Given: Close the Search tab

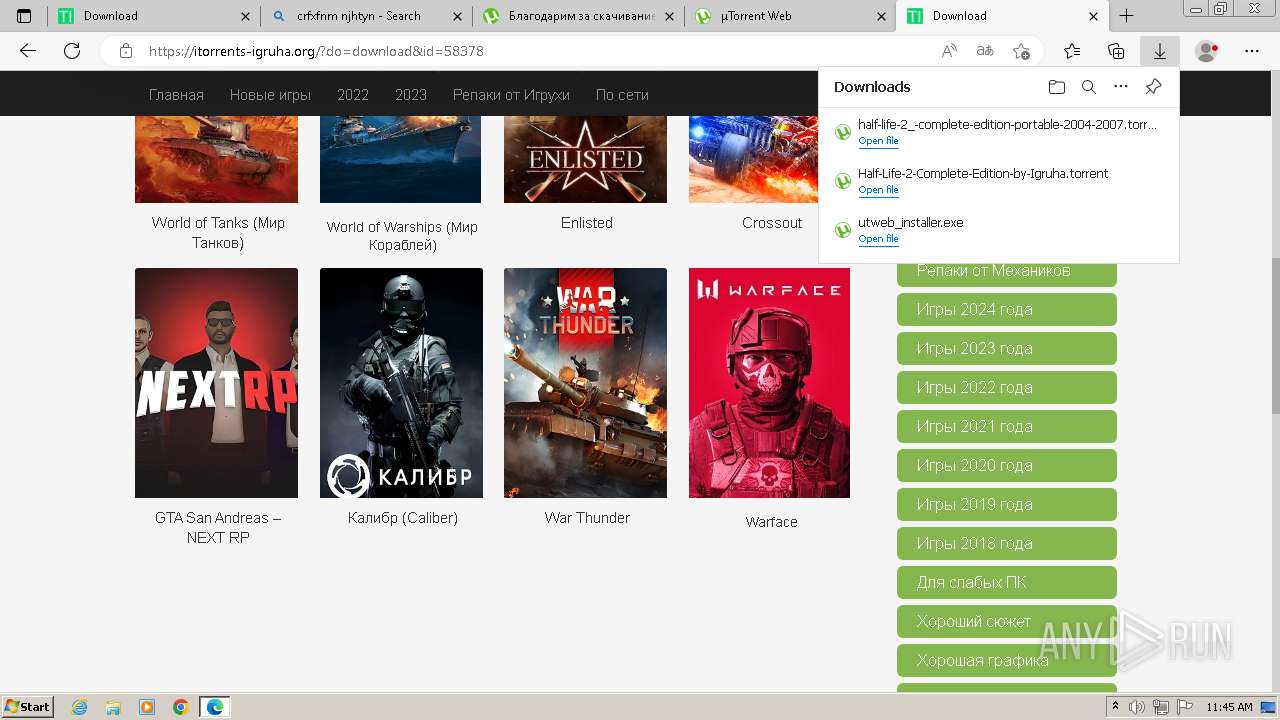Looking at the screenshot, I should point(457,16).
